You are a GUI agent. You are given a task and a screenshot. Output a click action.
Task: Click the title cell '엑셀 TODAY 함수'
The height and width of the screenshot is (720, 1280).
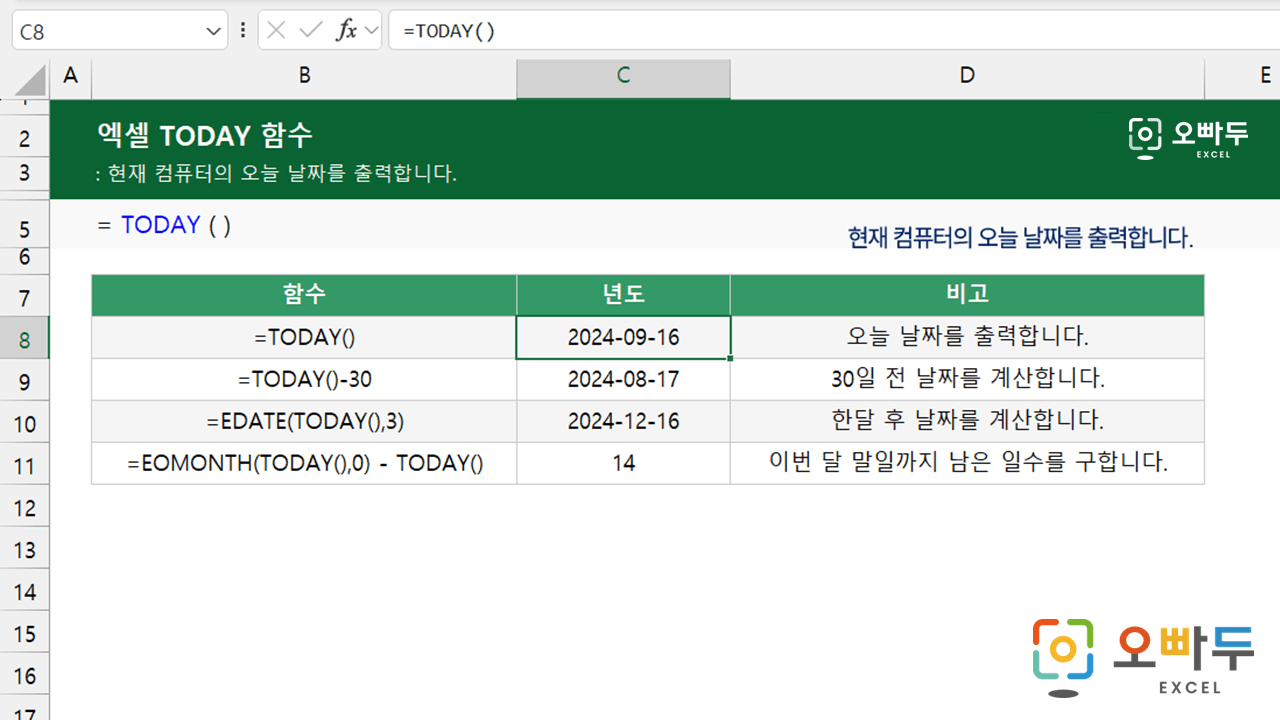(205, 135)
